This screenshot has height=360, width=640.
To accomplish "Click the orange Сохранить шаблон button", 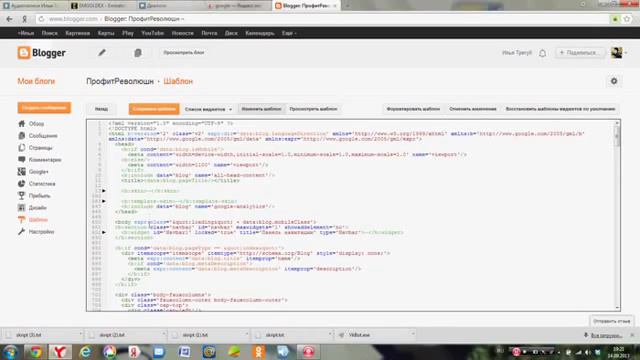I will [154, 109].
